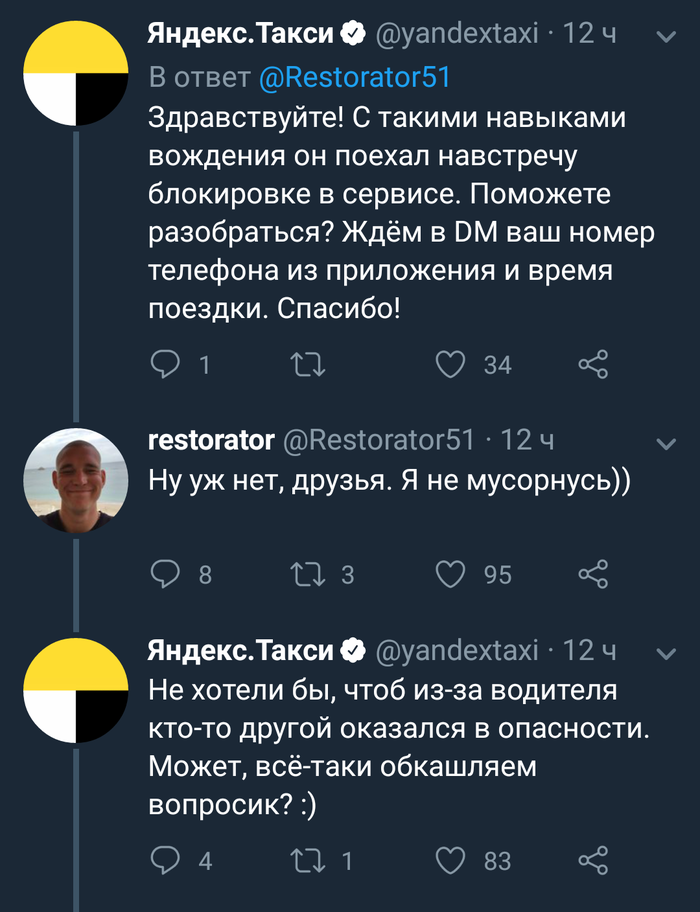Screen dimensions: 700x912
Task: Open Яндекс.Такси avatar on first tweet
Action: [75, 73]
